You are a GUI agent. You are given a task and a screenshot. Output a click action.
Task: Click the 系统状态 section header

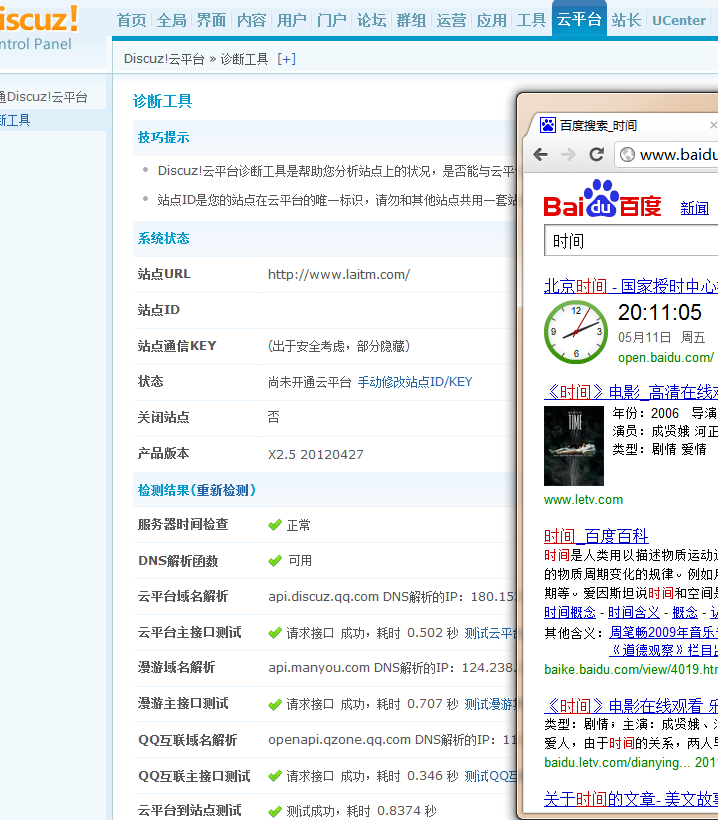coord(163,238)
